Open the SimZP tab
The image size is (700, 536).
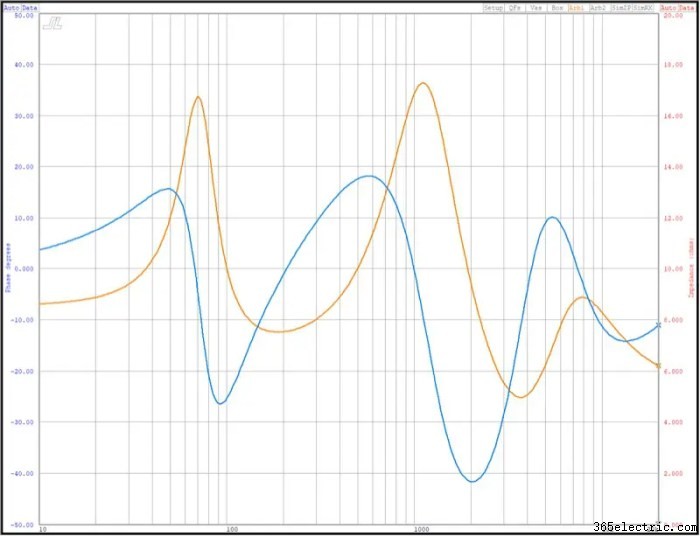pos(621,8)
